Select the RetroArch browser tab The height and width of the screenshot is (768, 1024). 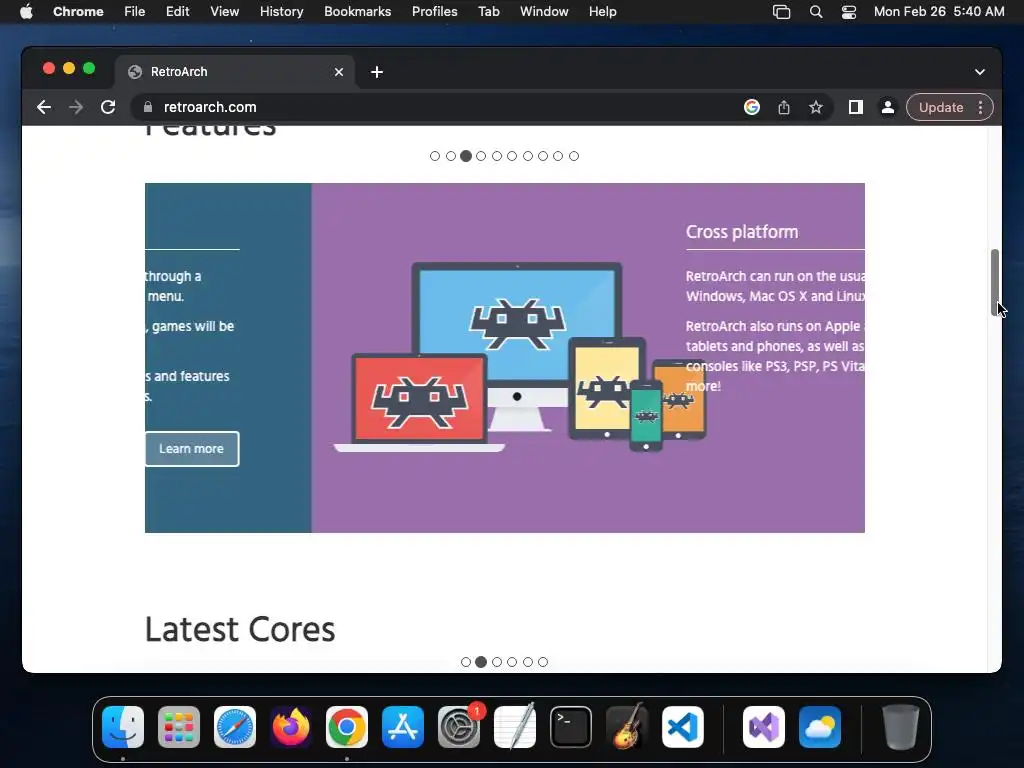(235, 72)
